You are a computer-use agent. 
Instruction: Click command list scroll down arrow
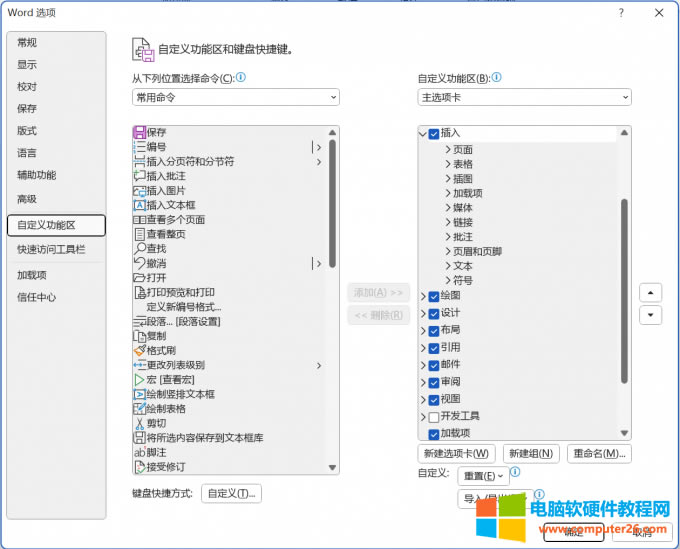tap(333, 467)
